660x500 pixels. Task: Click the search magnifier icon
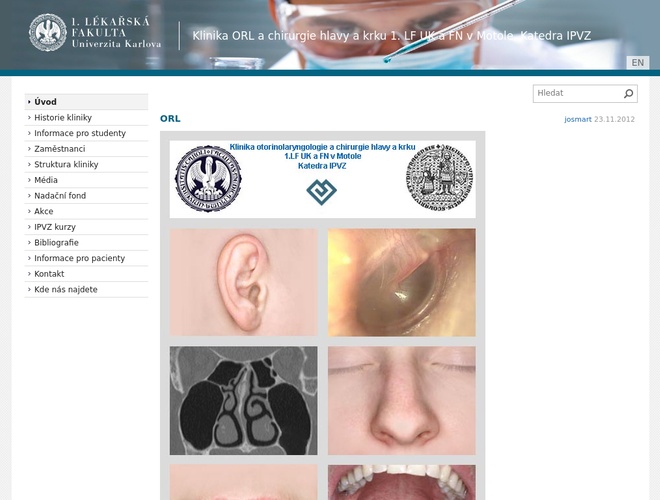(628, 94)
